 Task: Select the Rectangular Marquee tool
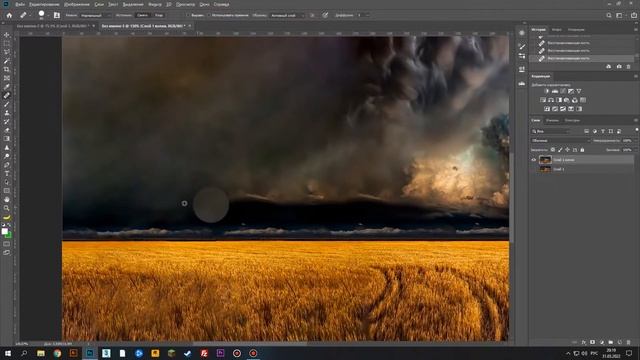(7, 44)
